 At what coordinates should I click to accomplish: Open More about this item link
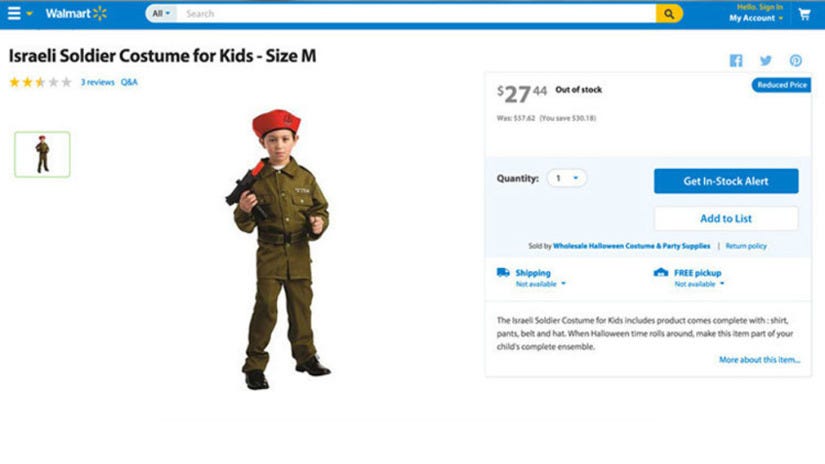pos(759,360)
